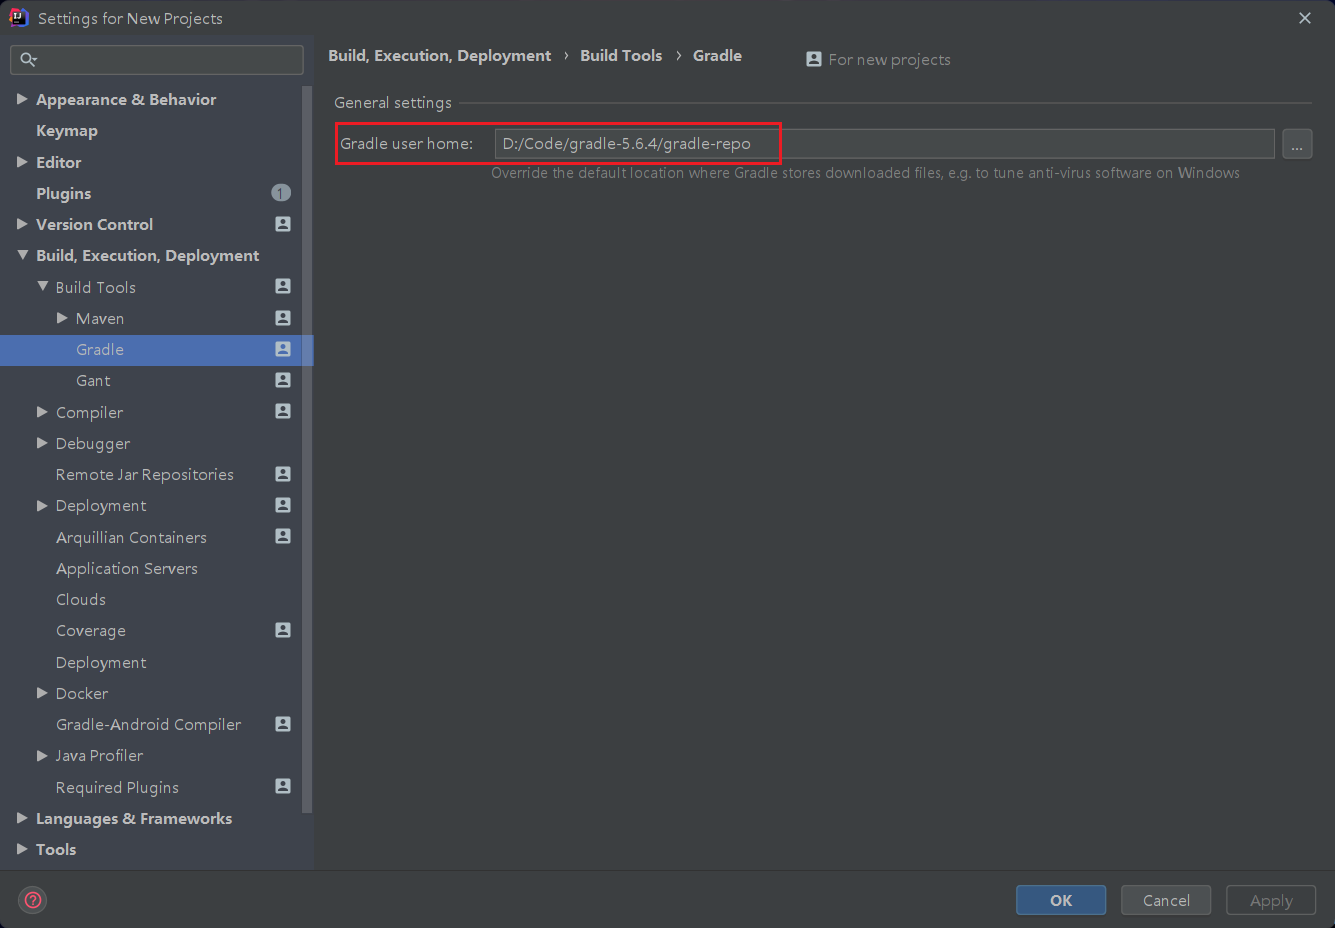Image resolution: width=1335 pixels, height=928 pixels.
Task: Collapse the Build Tools arrow
Action: [x=42, y=286]
